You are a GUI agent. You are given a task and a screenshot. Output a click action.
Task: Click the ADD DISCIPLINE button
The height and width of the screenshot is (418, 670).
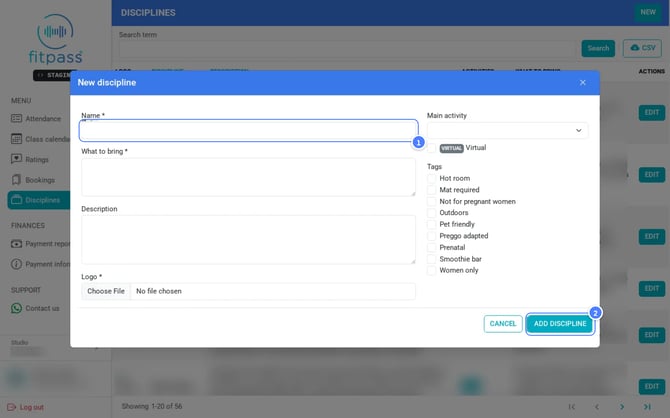click(560, 324)
